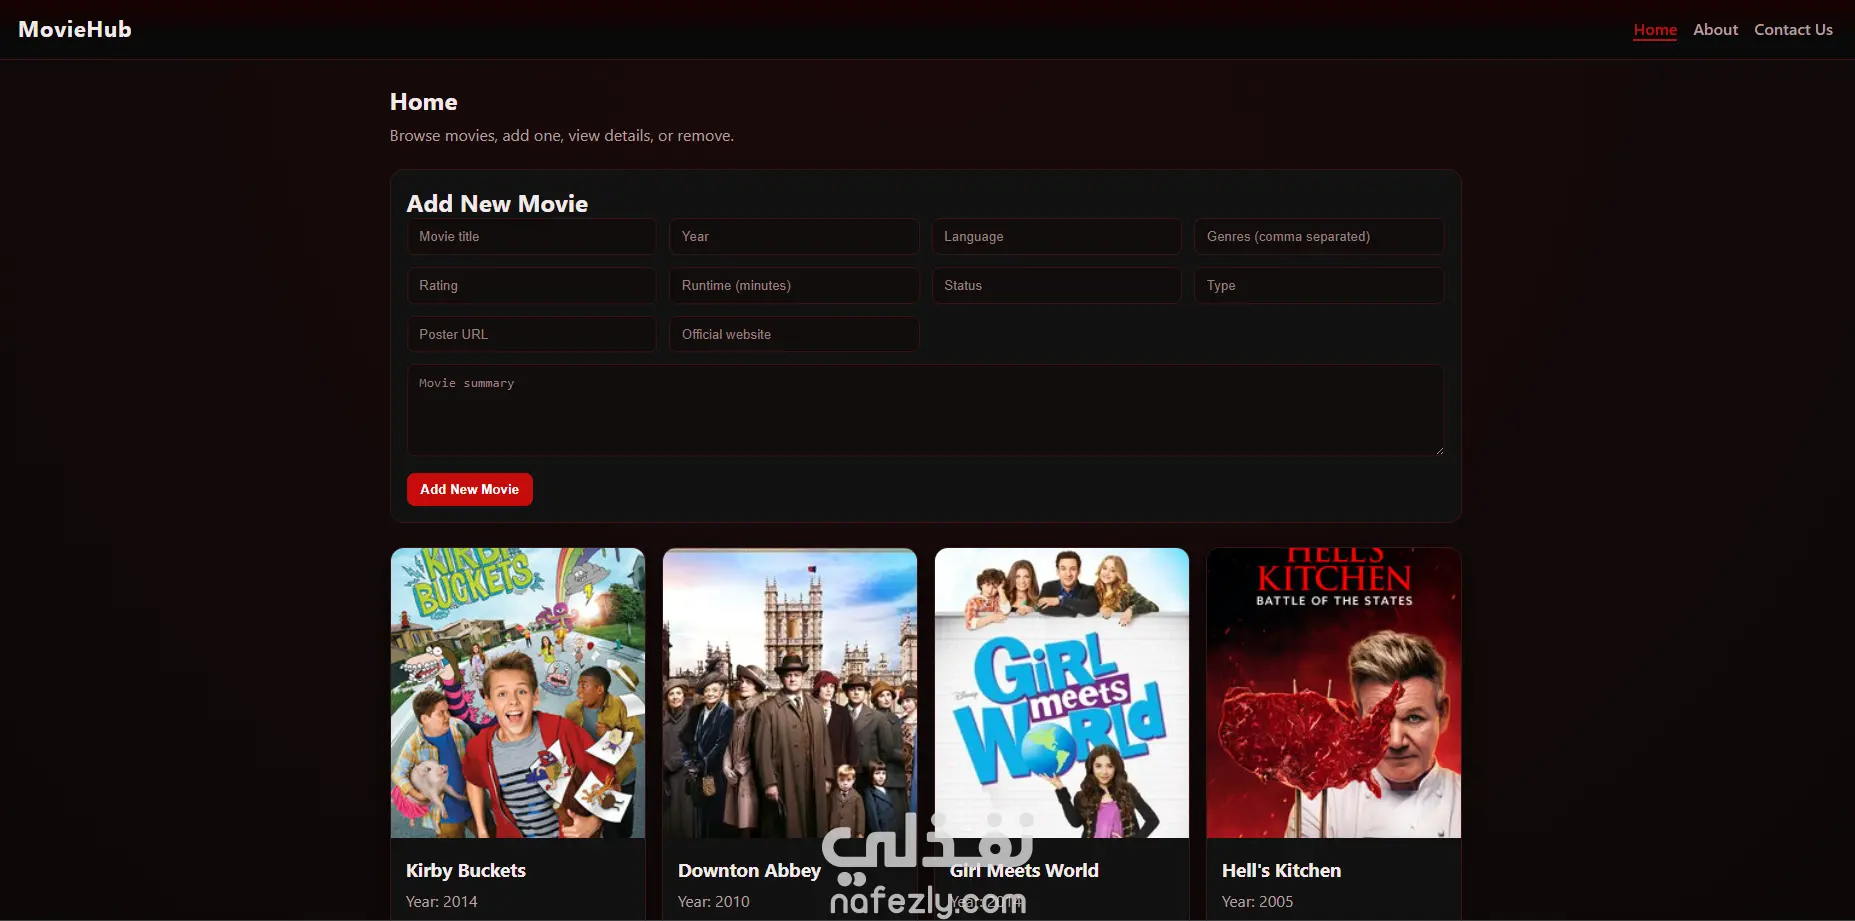Click the Home page heading
Viewport: 1855px width, 921px height.
coord(424,102)
